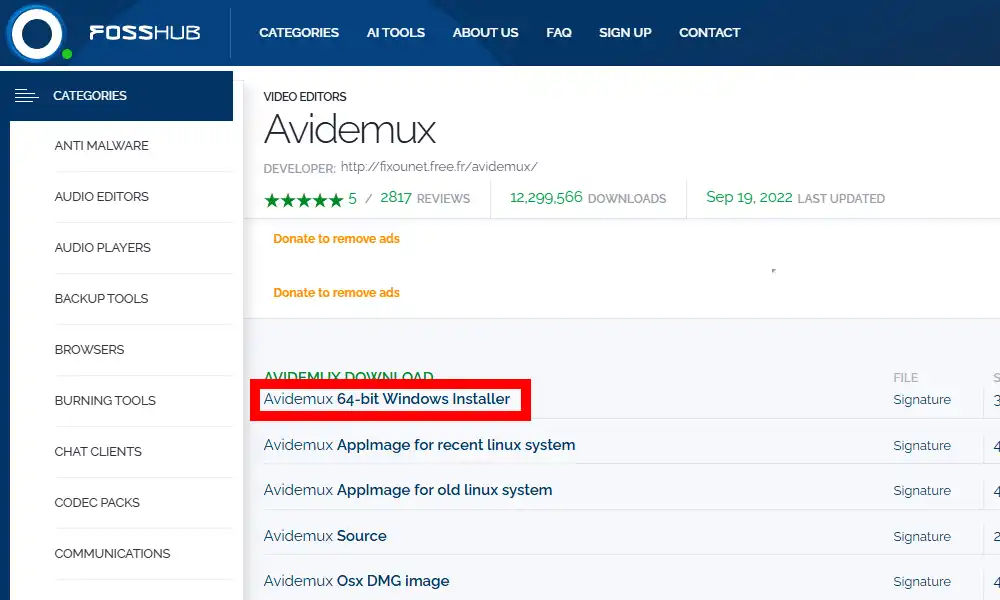Open the sidebar hamburger menu icon
The width and height of the screenshot is (1000, 600).
coord(26,96)
